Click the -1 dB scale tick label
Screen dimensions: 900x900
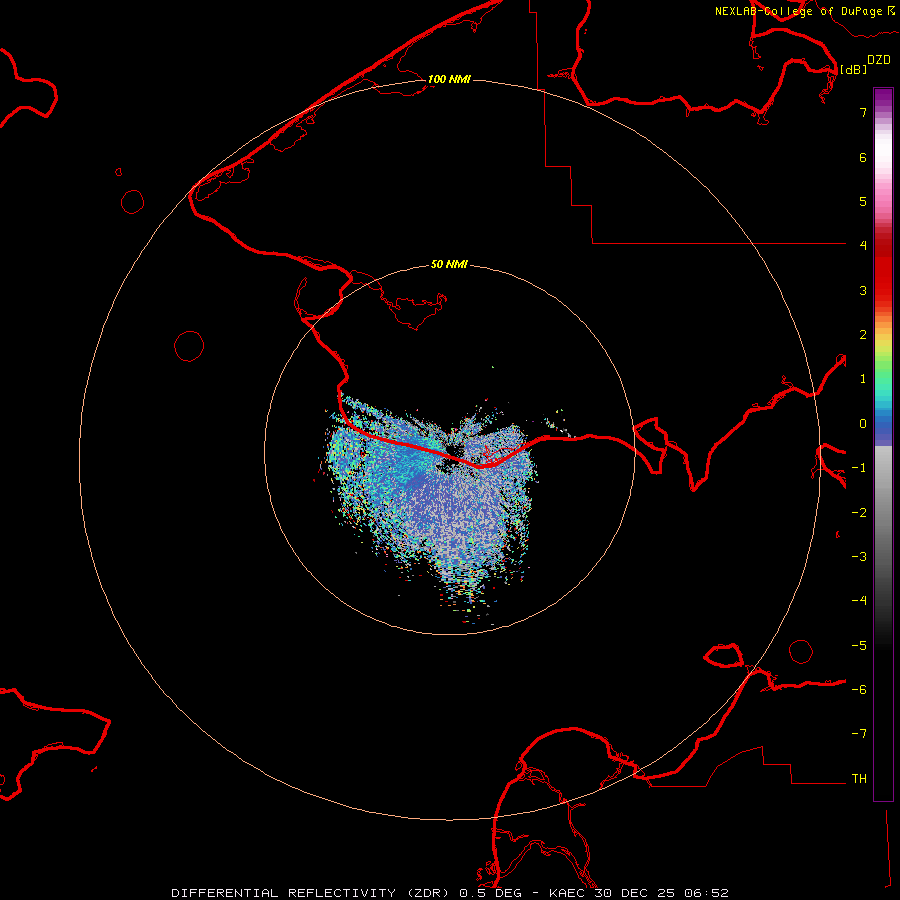[x=859, y=468]
